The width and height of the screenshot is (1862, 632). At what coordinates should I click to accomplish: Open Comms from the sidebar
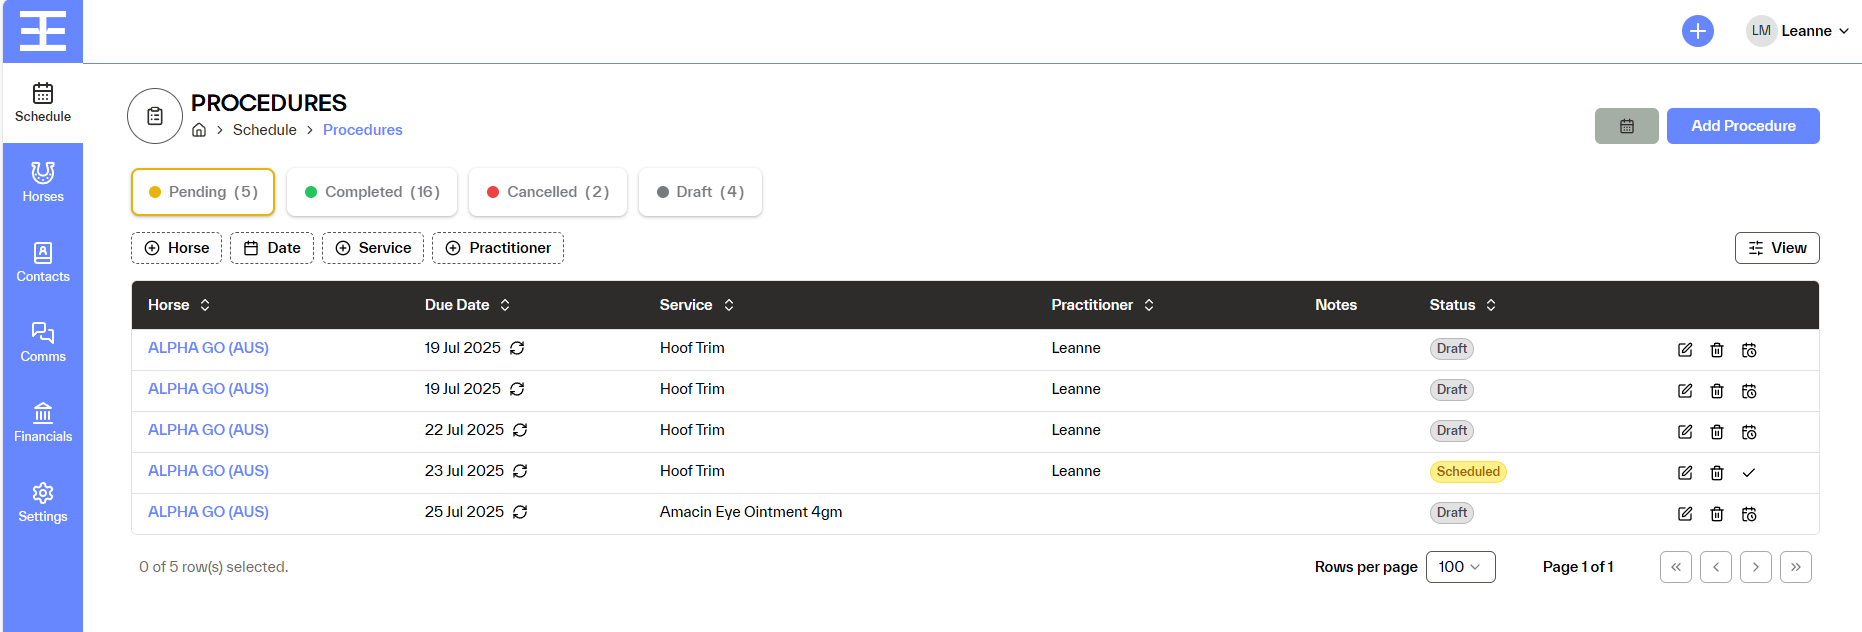point(43,342)
